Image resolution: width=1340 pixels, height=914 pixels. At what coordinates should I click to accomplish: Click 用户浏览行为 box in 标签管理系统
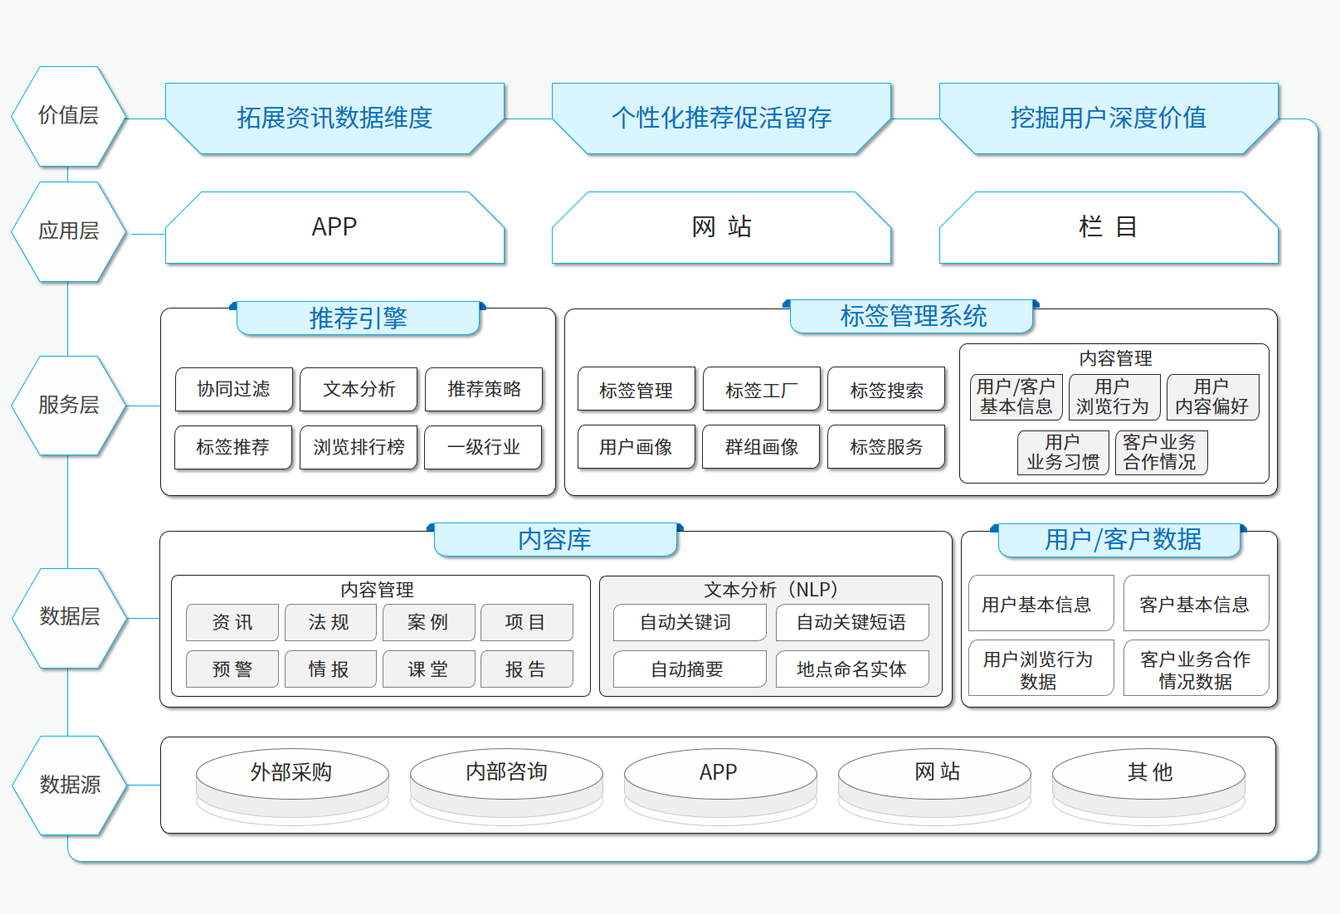pyautogui.click(x=1113, y=397)
